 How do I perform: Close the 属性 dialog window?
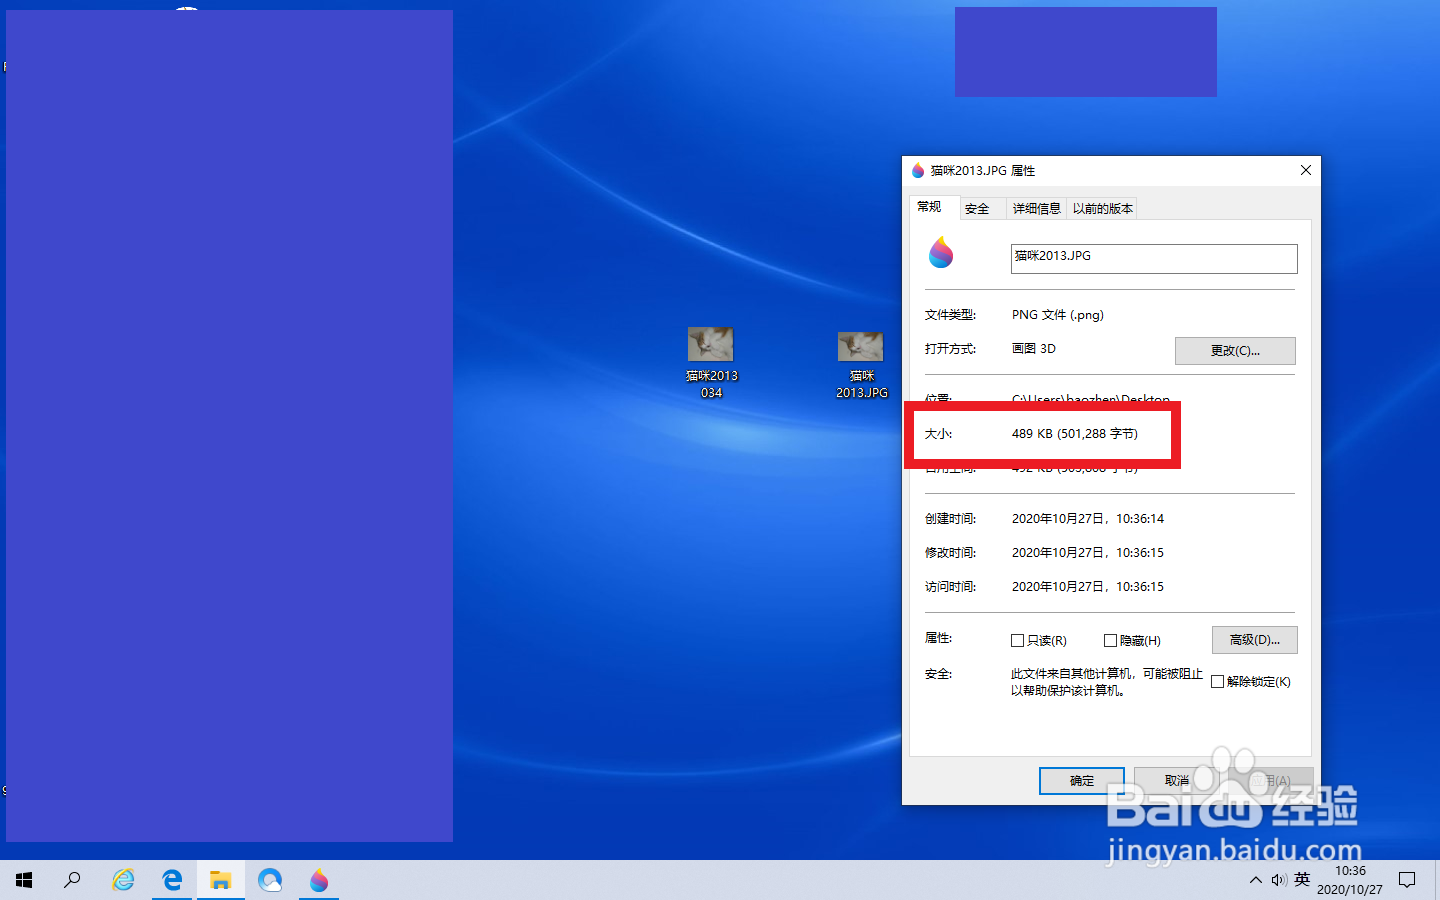click(x=1305, y=171)
